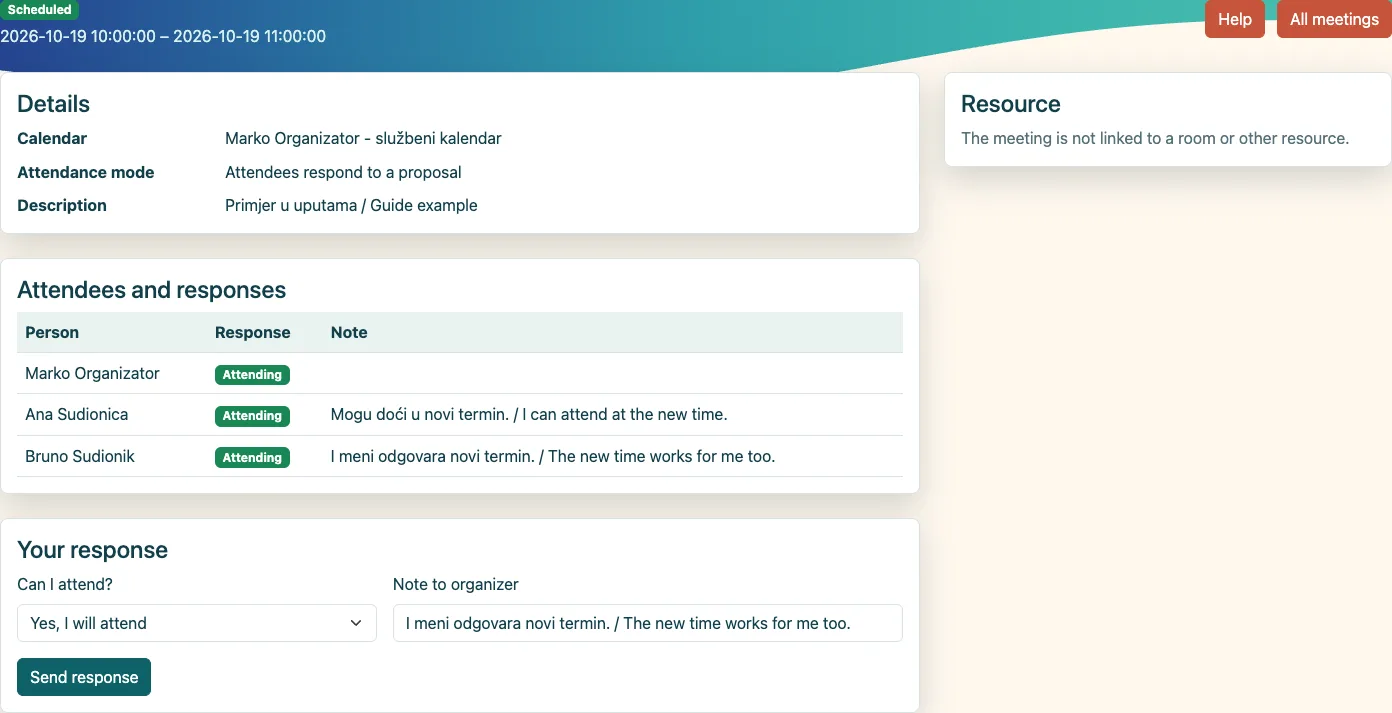Select the meeting date and time text
The image size is (1392, 713).
click(163, 36)
